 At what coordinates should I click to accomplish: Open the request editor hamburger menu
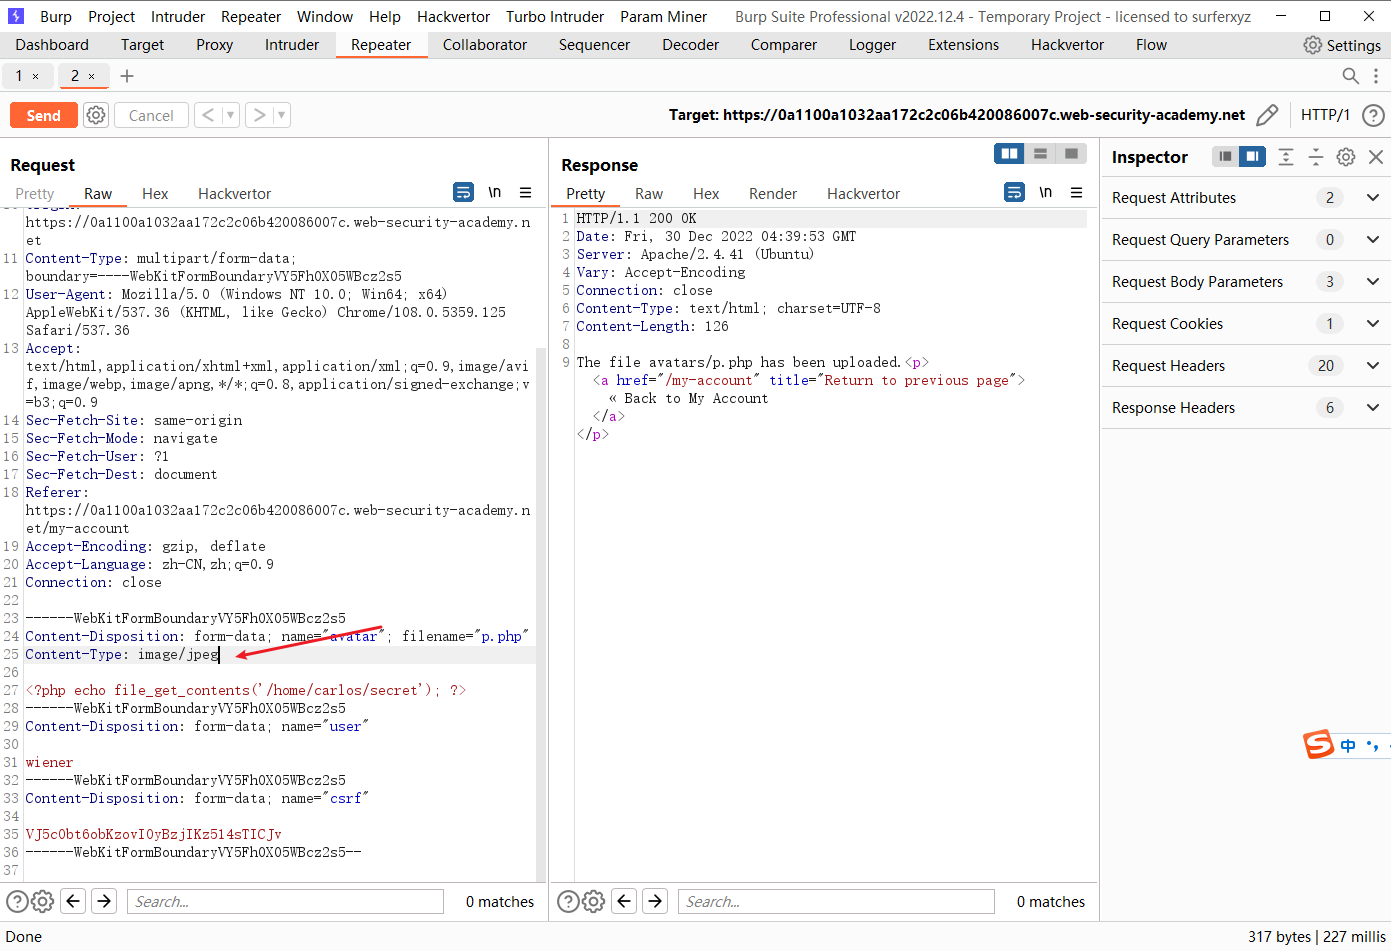526,192
